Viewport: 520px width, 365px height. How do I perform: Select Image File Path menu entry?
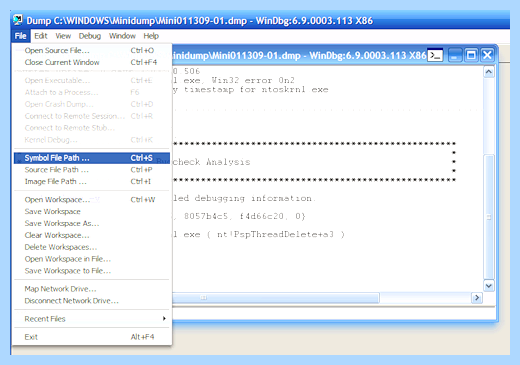92,182
